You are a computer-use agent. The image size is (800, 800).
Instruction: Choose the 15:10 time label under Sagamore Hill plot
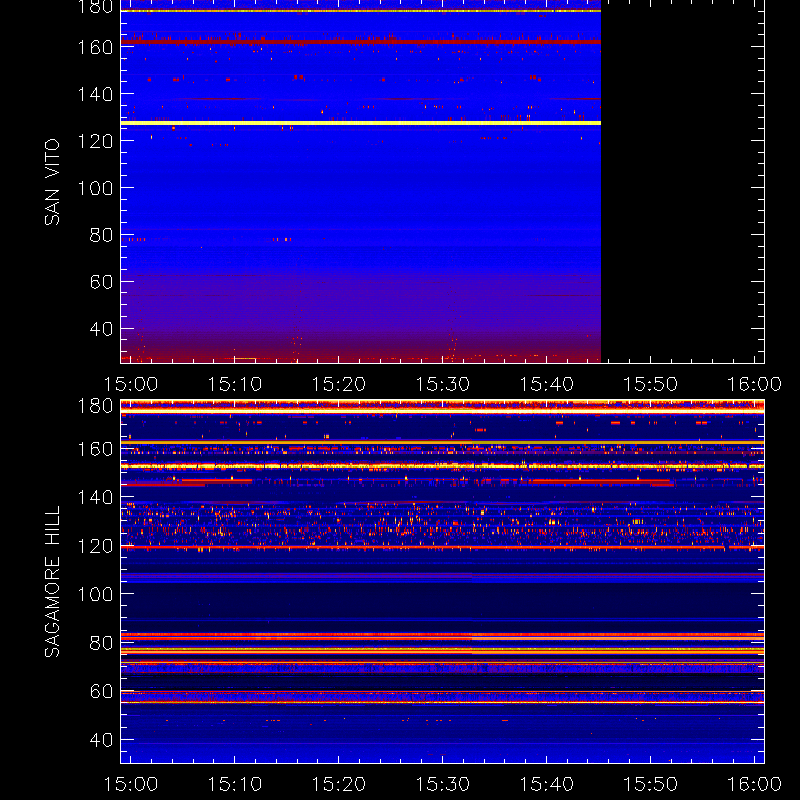234,784
